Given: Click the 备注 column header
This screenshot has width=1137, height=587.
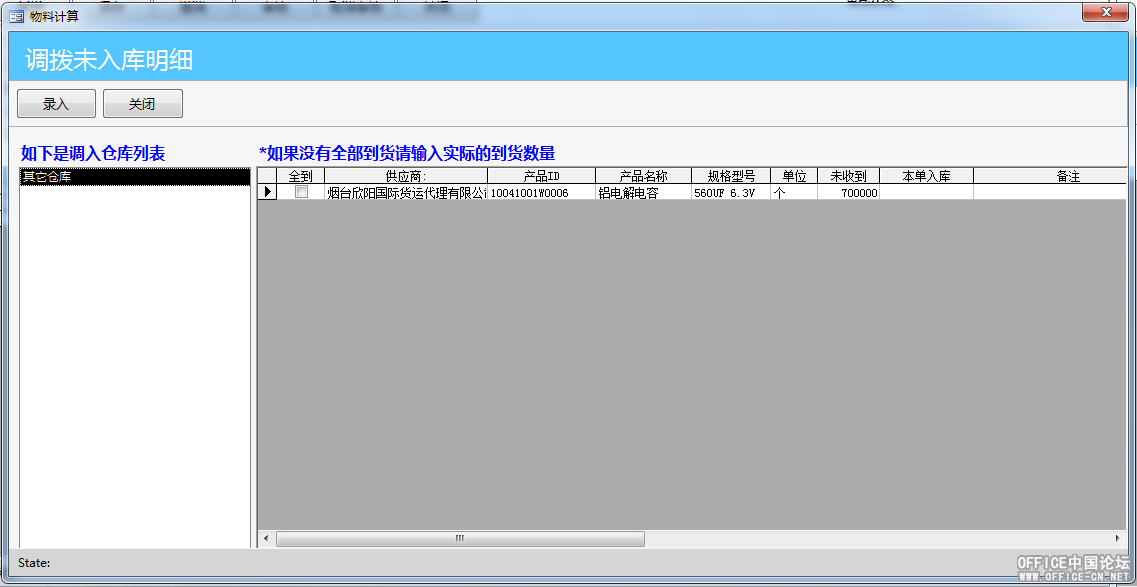Looking at the screenshot, I should click(1051, 175).
